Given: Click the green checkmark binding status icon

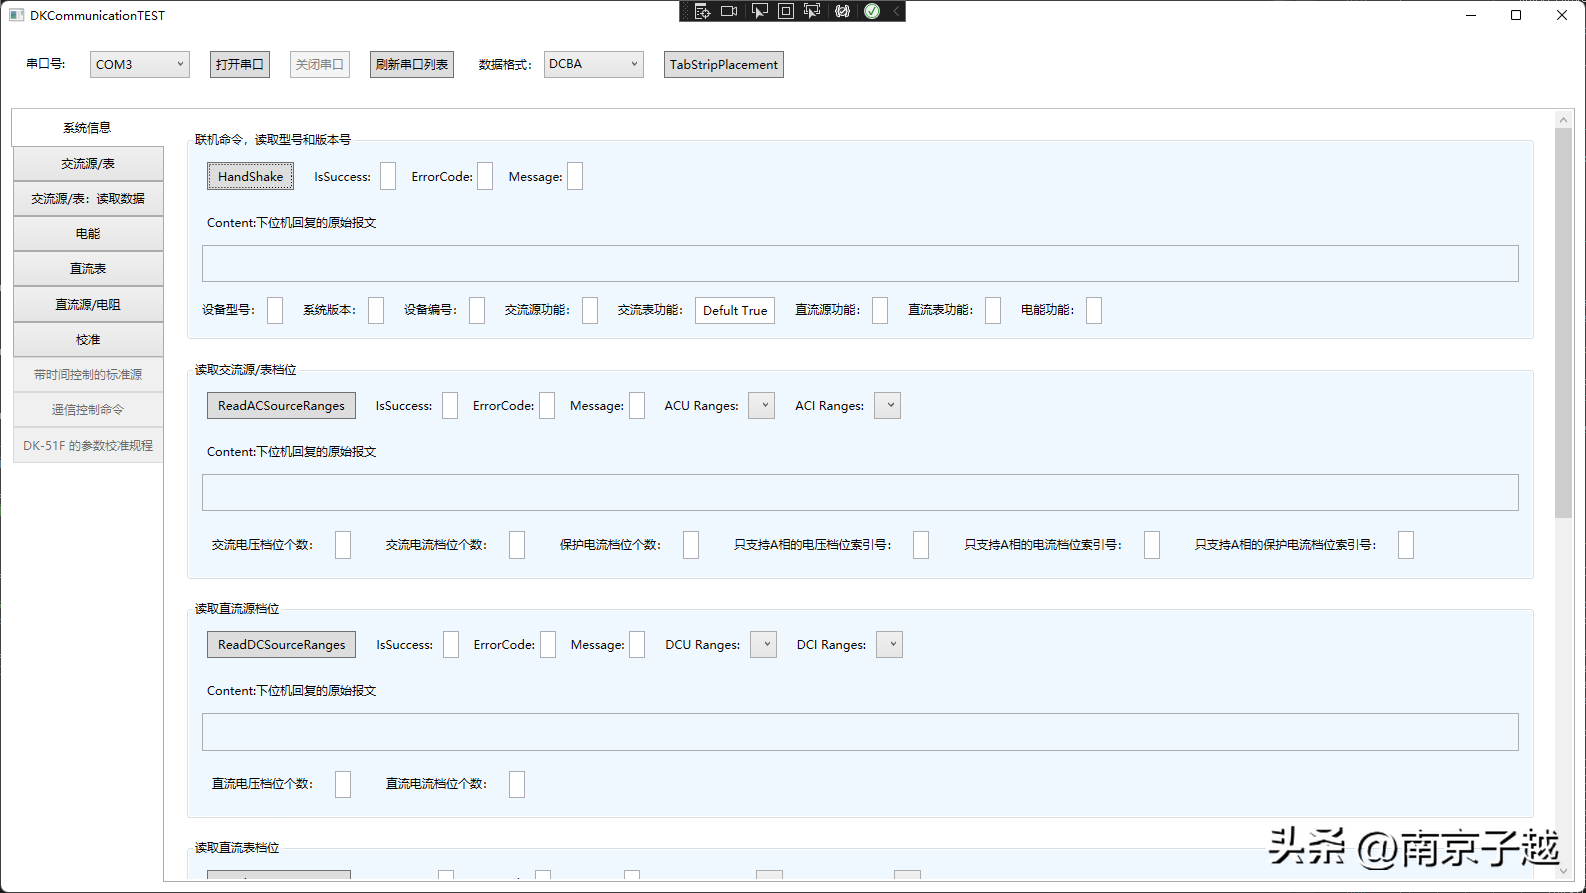Looking at the screenshot, I should 872,11.
